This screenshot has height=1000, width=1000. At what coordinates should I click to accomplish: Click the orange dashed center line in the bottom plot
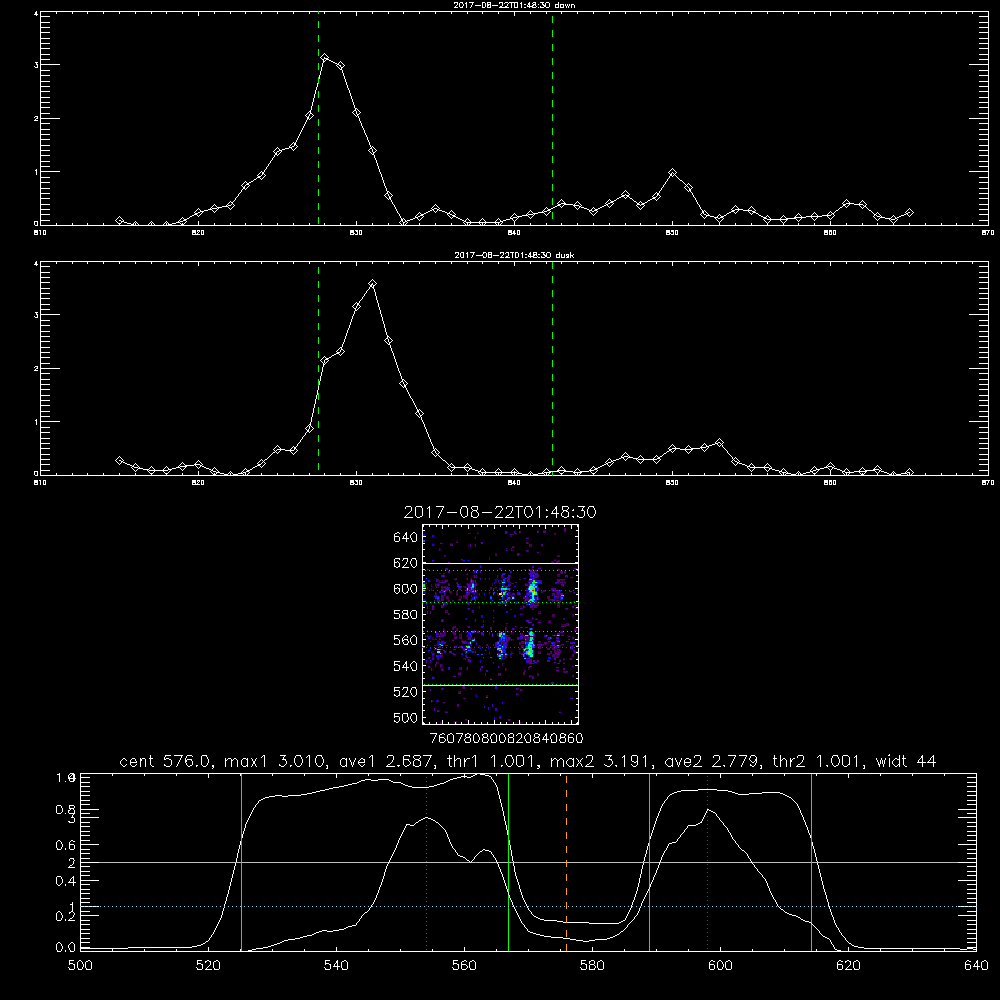[566, 862]
